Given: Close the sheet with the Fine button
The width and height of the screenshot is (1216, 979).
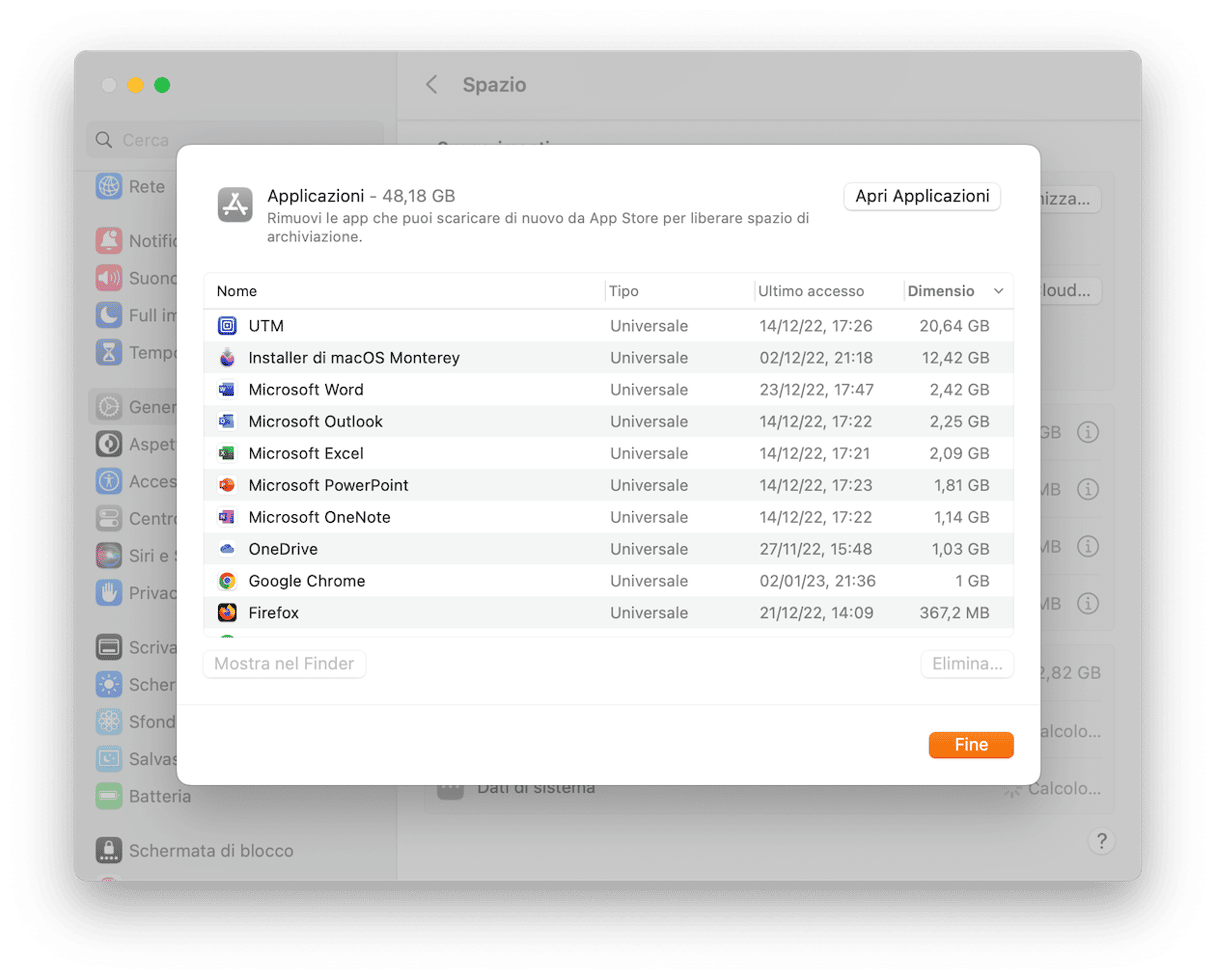Looking at the screenshot, I should 971,745.
